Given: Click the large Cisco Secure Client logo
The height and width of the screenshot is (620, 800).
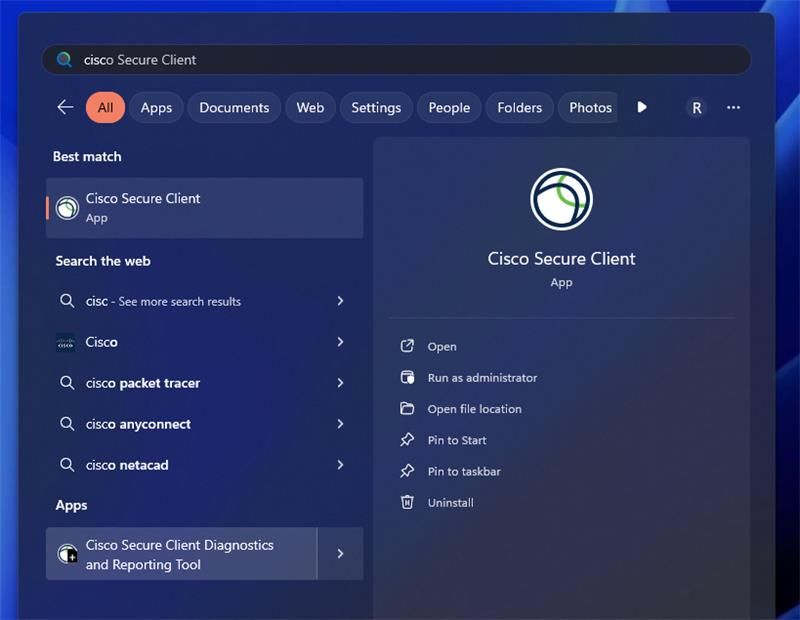Looking at the screenshot, I should point(561,199).
